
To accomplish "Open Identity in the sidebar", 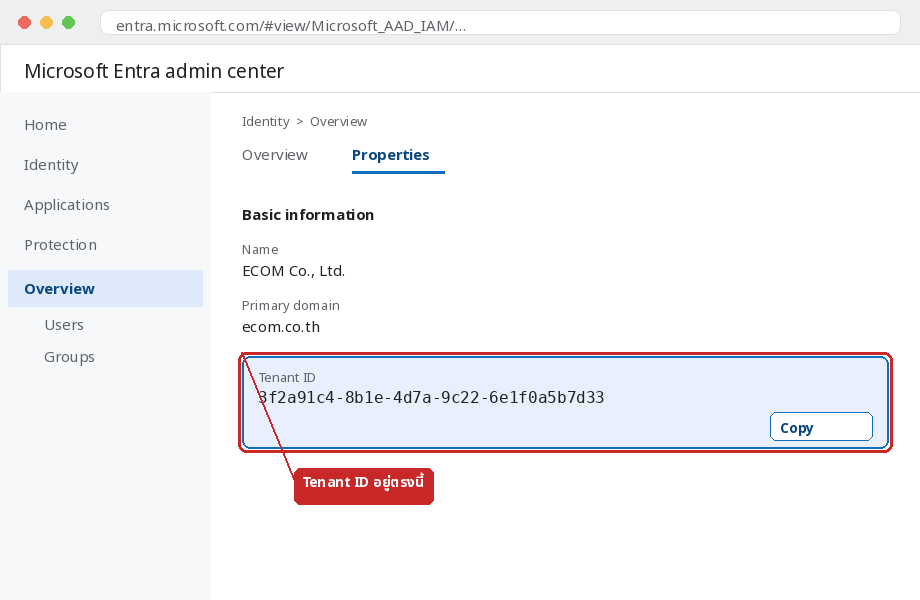I will point(51,165).
